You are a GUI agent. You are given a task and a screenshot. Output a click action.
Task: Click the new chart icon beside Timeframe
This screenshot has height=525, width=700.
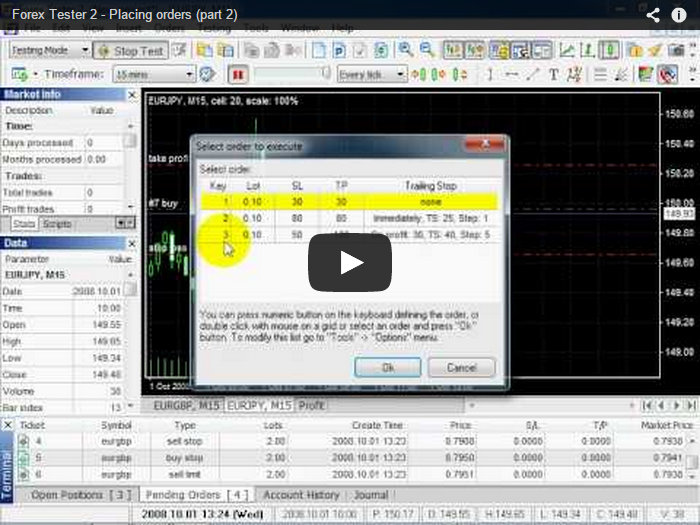(x=19, y=74)
